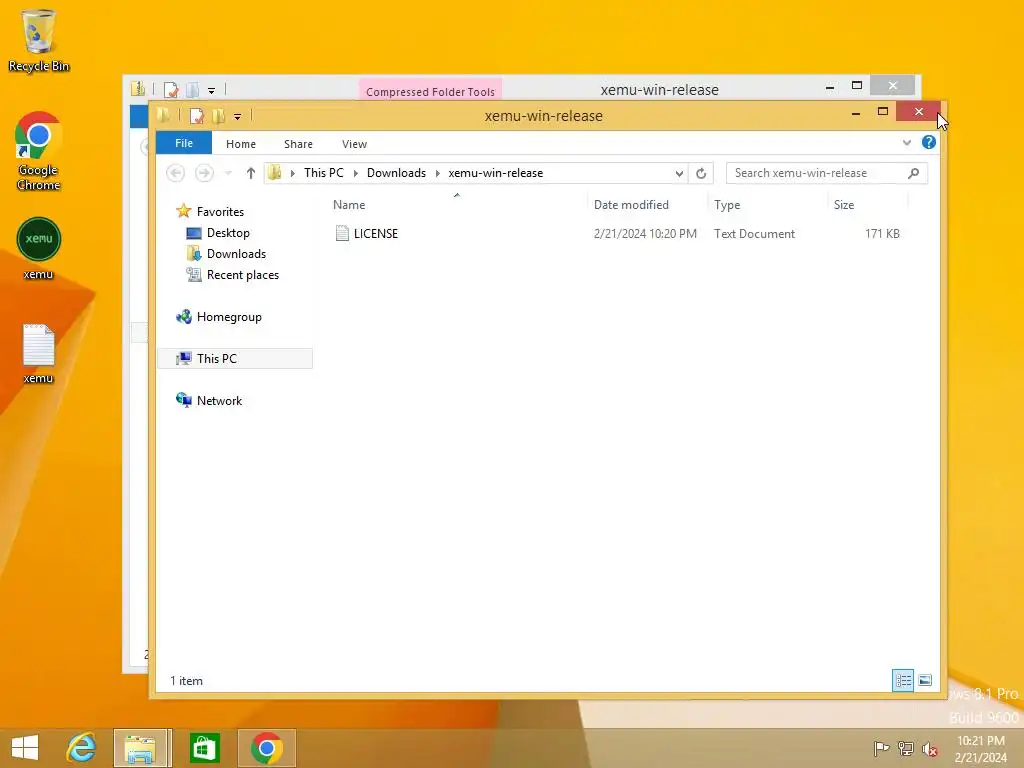Open the address bar history dropdown

679,173
